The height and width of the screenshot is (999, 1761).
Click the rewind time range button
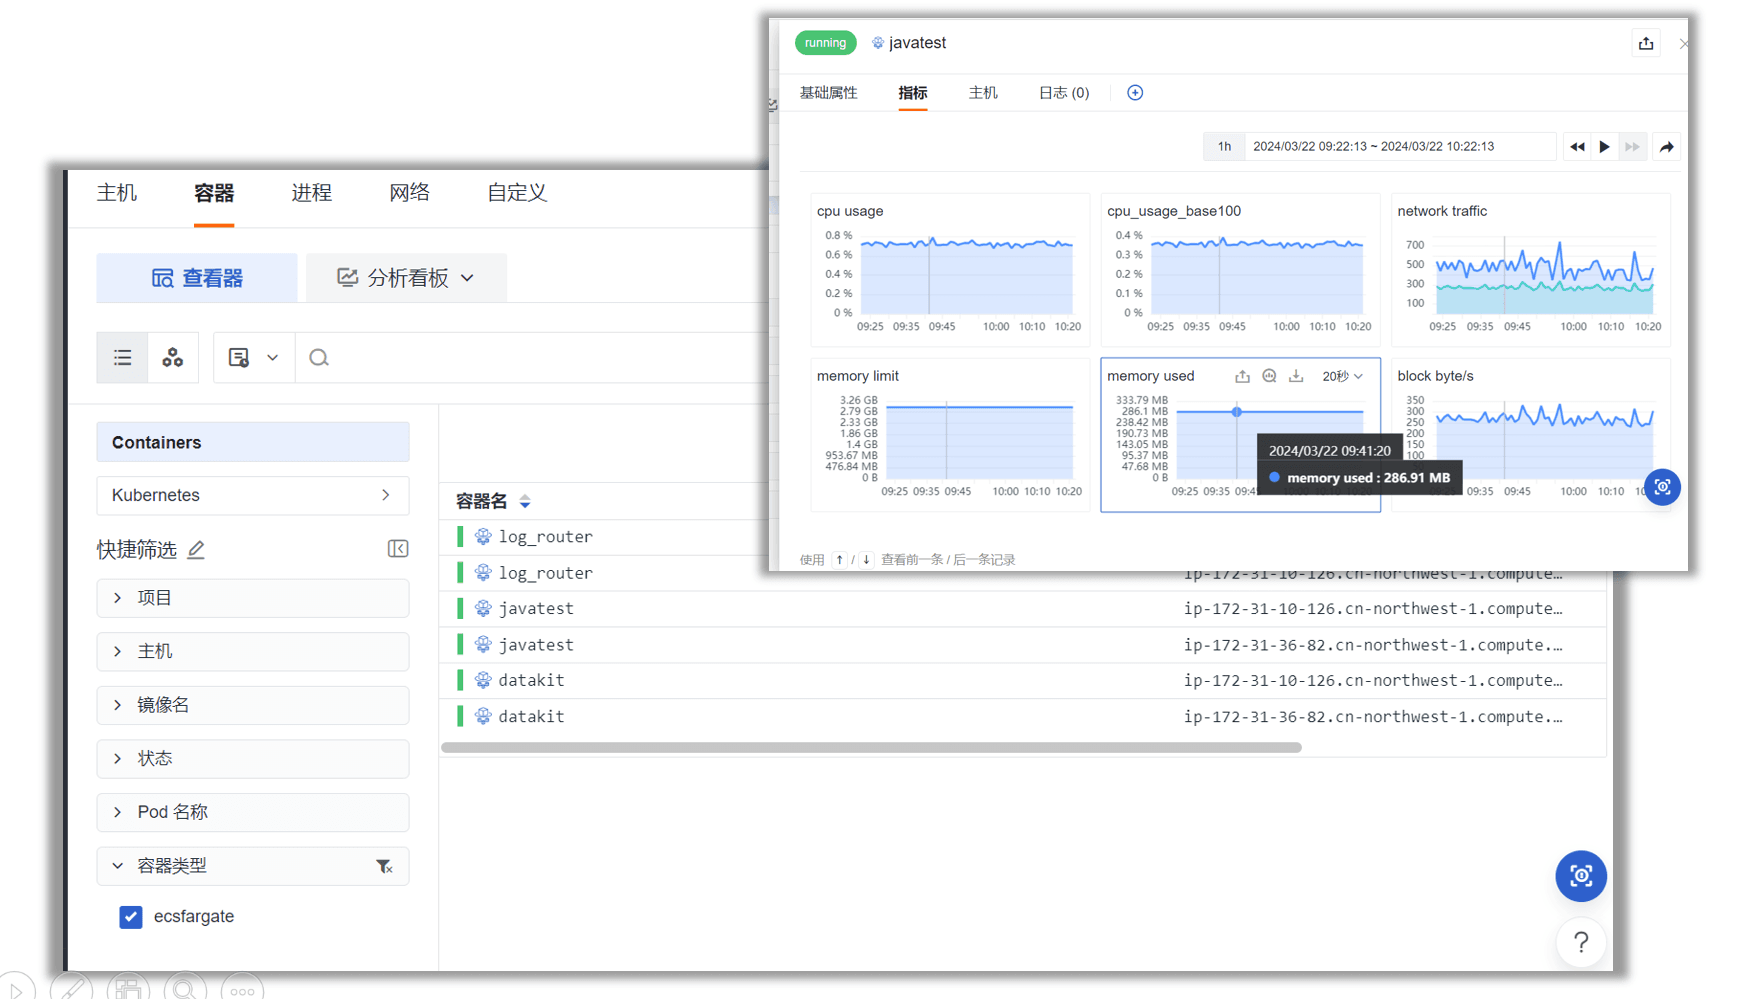(1577, 147)
